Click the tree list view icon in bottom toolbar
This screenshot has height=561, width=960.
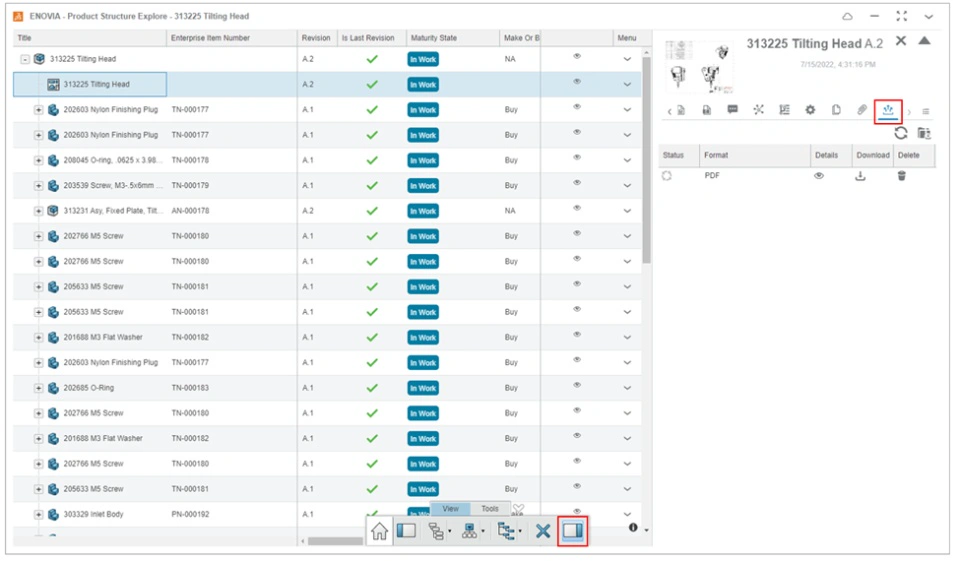[435, 531]
